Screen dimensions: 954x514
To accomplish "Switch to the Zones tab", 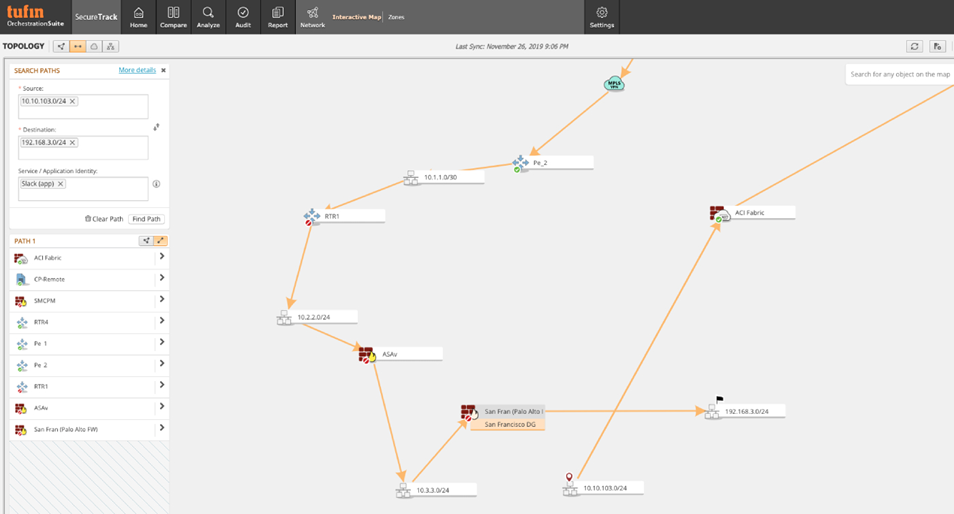I will click(x=397, y=17).
